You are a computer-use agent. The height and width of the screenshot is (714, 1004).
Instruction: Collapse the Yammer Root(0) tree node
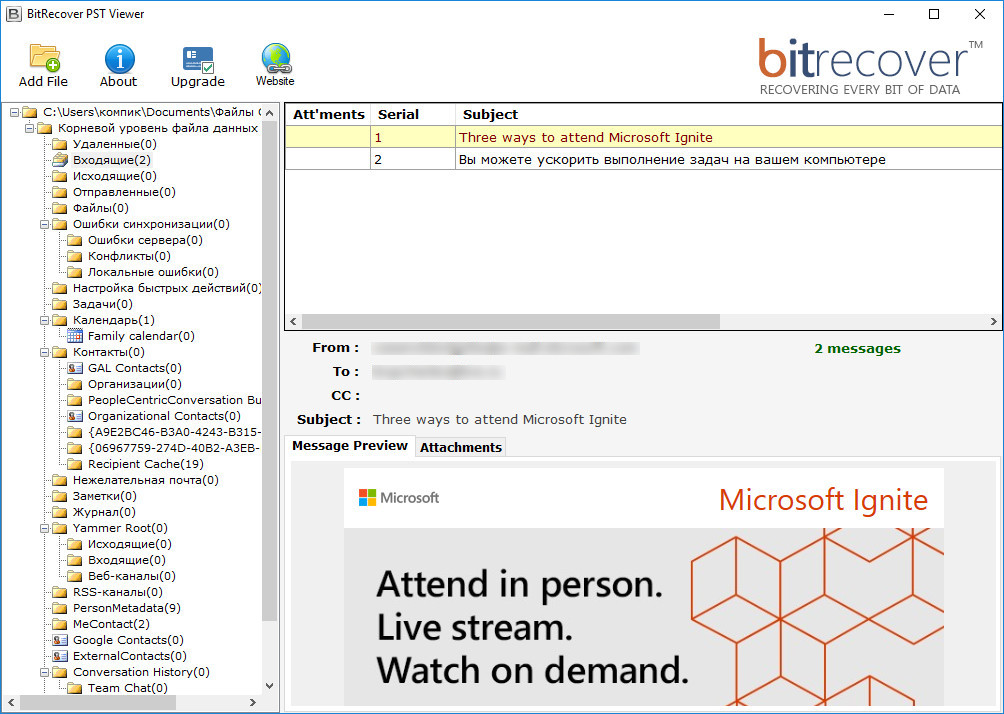click(x=44, y=528)
